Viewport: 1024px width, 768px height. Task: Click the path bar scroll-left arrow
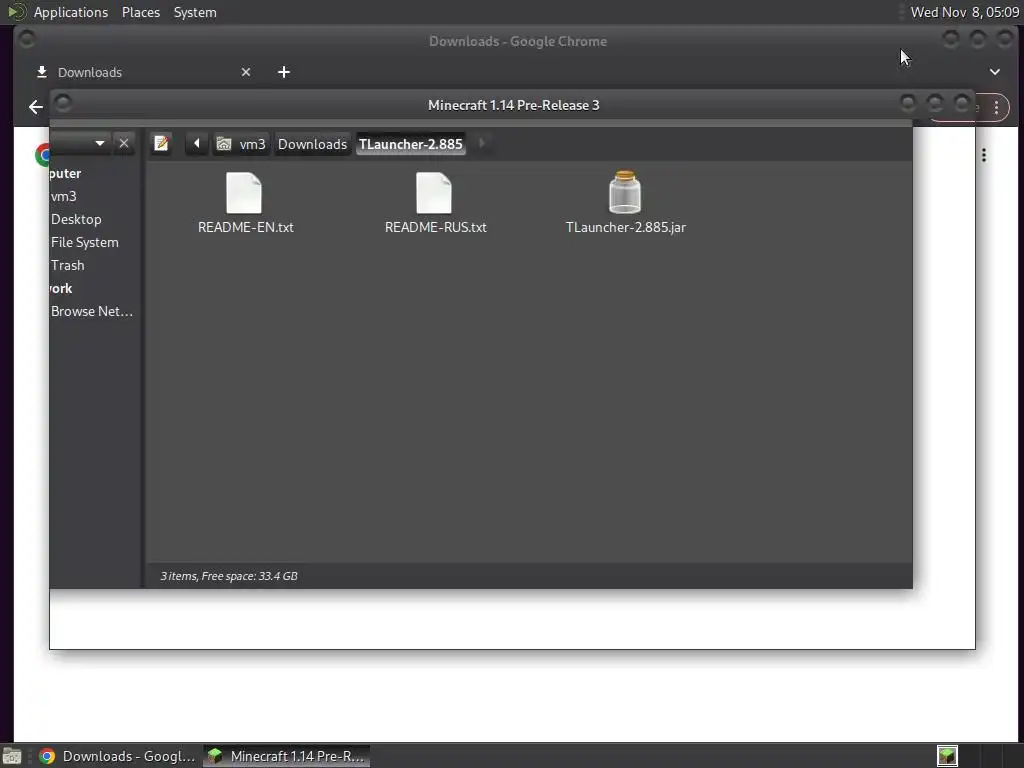coord(197,143)
